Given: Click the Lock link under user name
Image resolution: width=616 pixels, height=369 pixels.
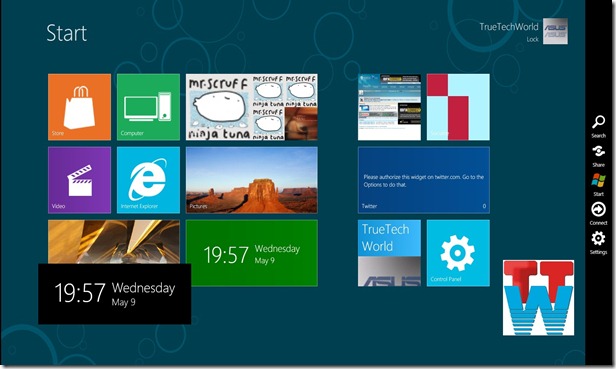Looking at the screenshot, I should pyautogui.click(x=532, y=39).
